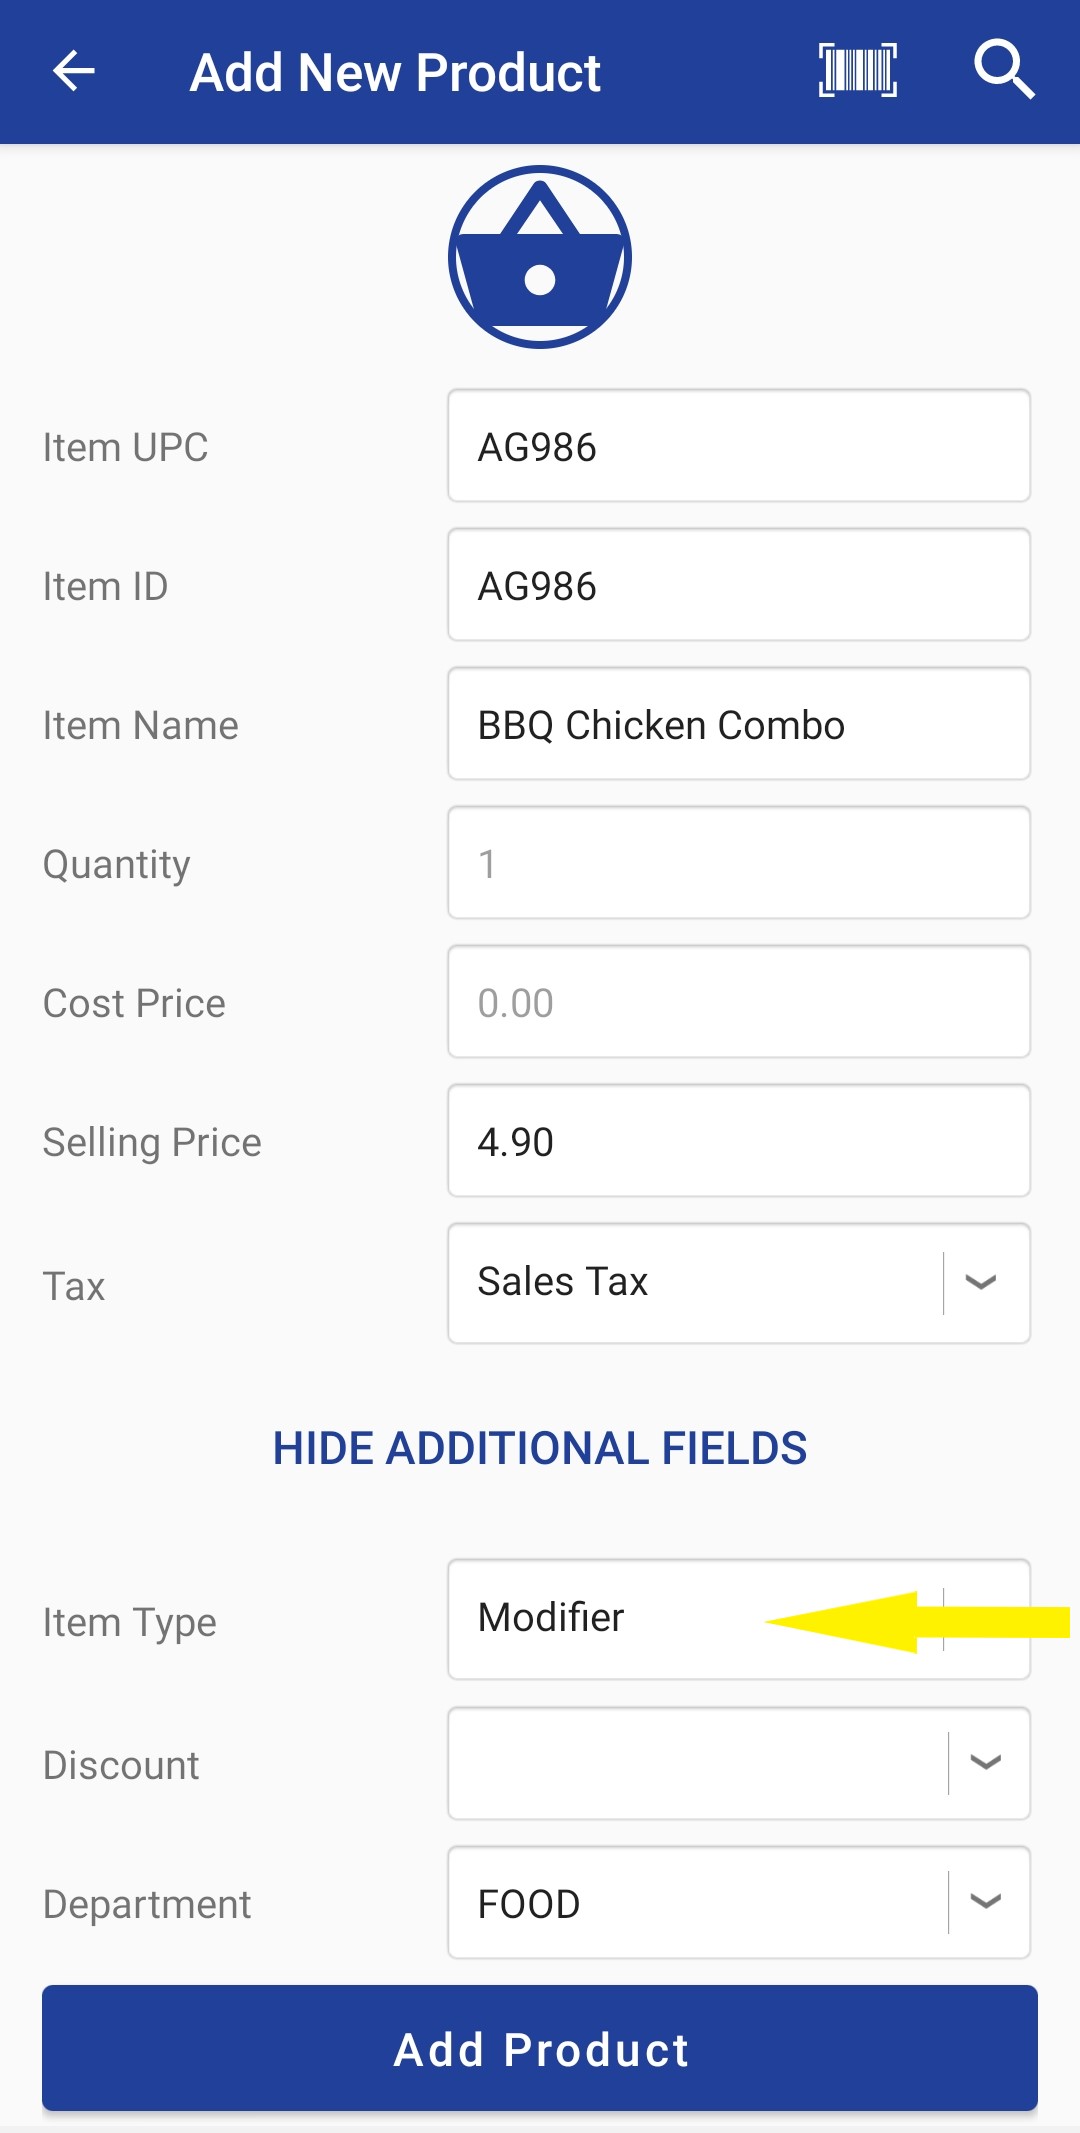Click the Quantity input field
Screen dimensions: 1080x2133
click(738, 863)
